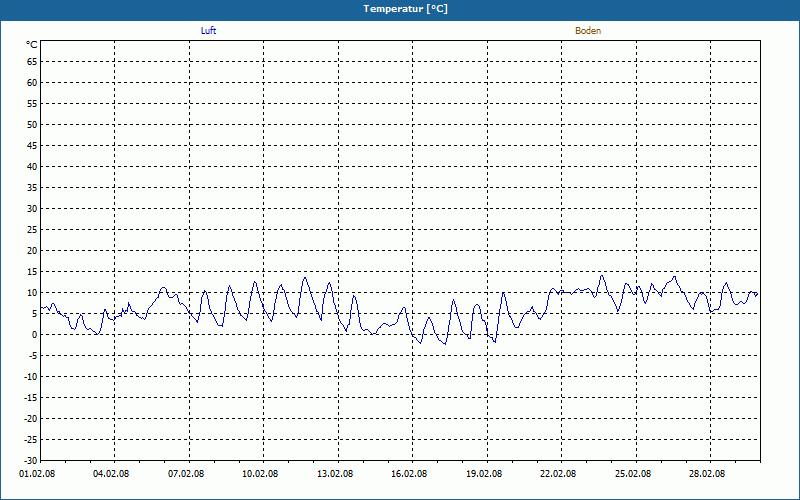The height and width of the screenshot is (500, 800).
Task: Click the 50 value on temperature axis
Action: 32,124
